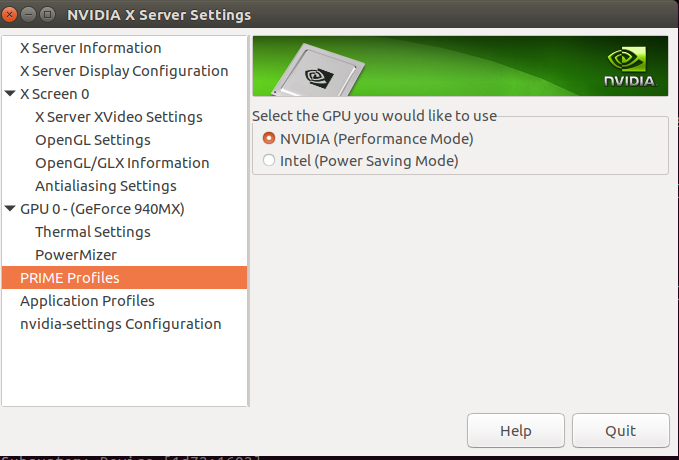
Task: Click the NVIDIA logo in banner
Action: point(630,66)
